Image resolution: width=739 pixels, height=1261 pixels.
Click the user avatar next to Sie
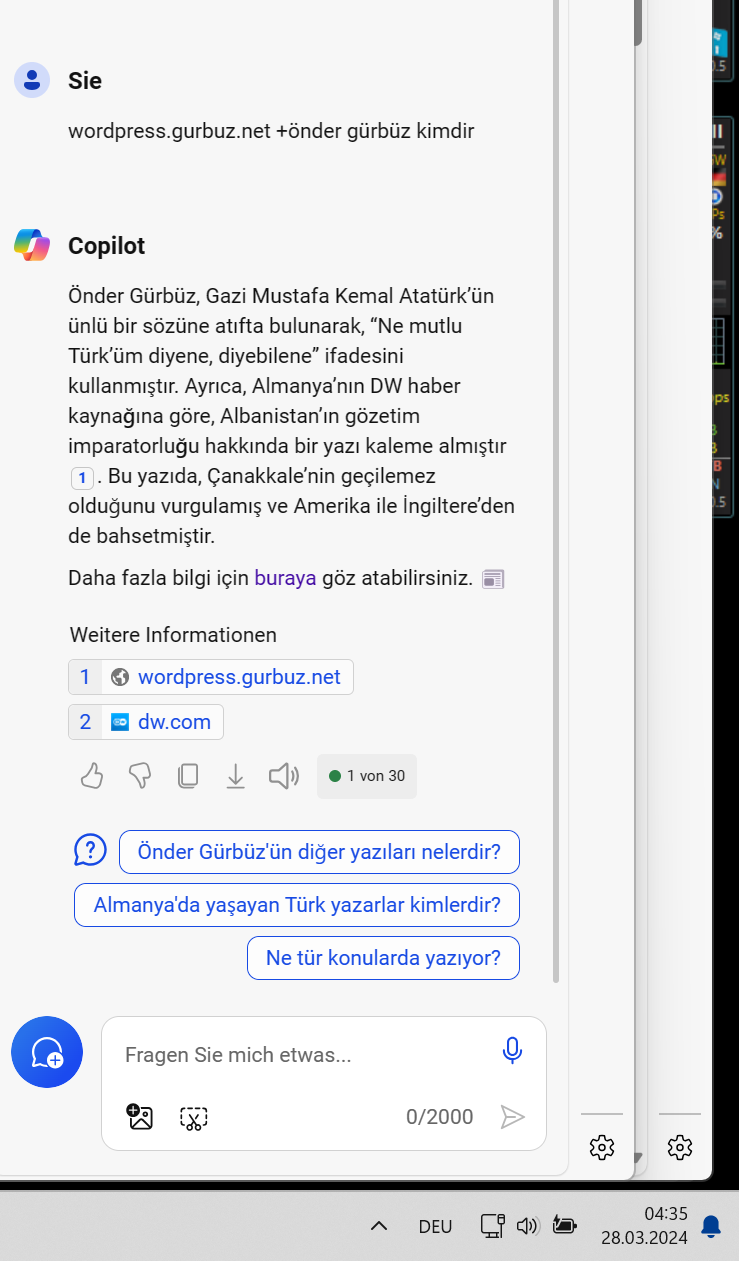tap(32, 80)
